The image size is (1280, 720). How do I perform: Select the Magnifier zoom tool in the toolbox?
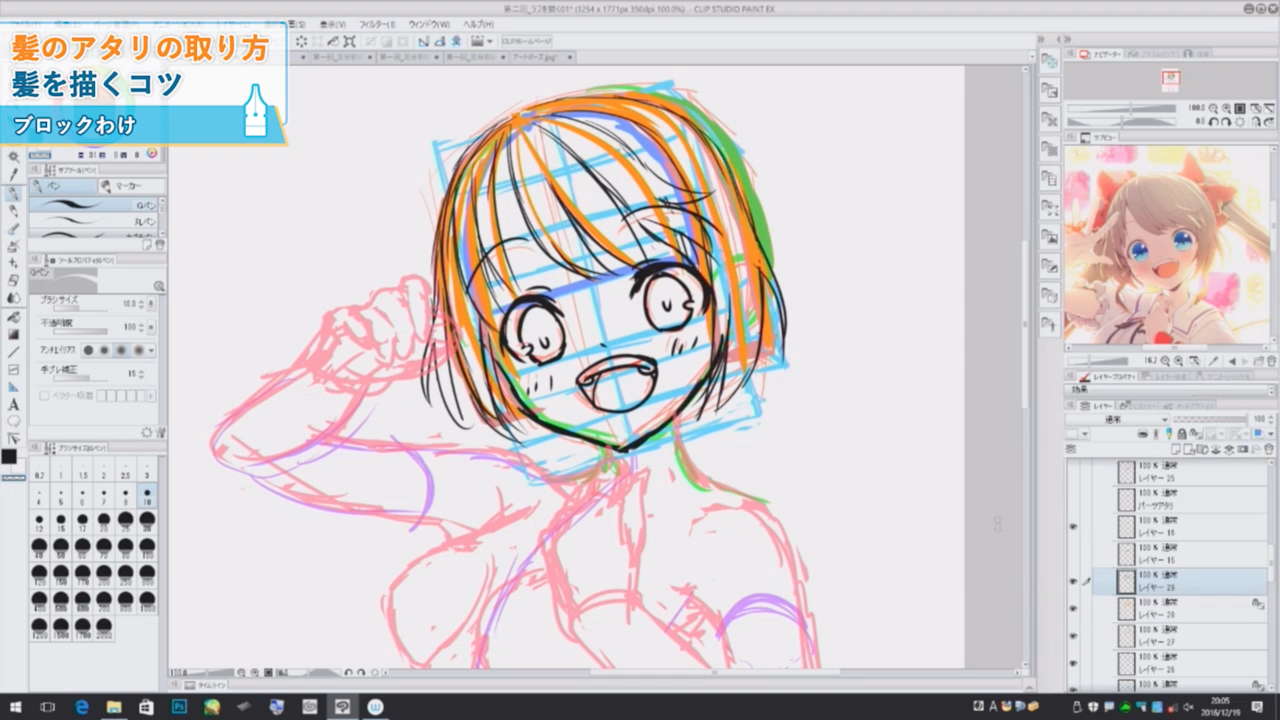(13, 157)
